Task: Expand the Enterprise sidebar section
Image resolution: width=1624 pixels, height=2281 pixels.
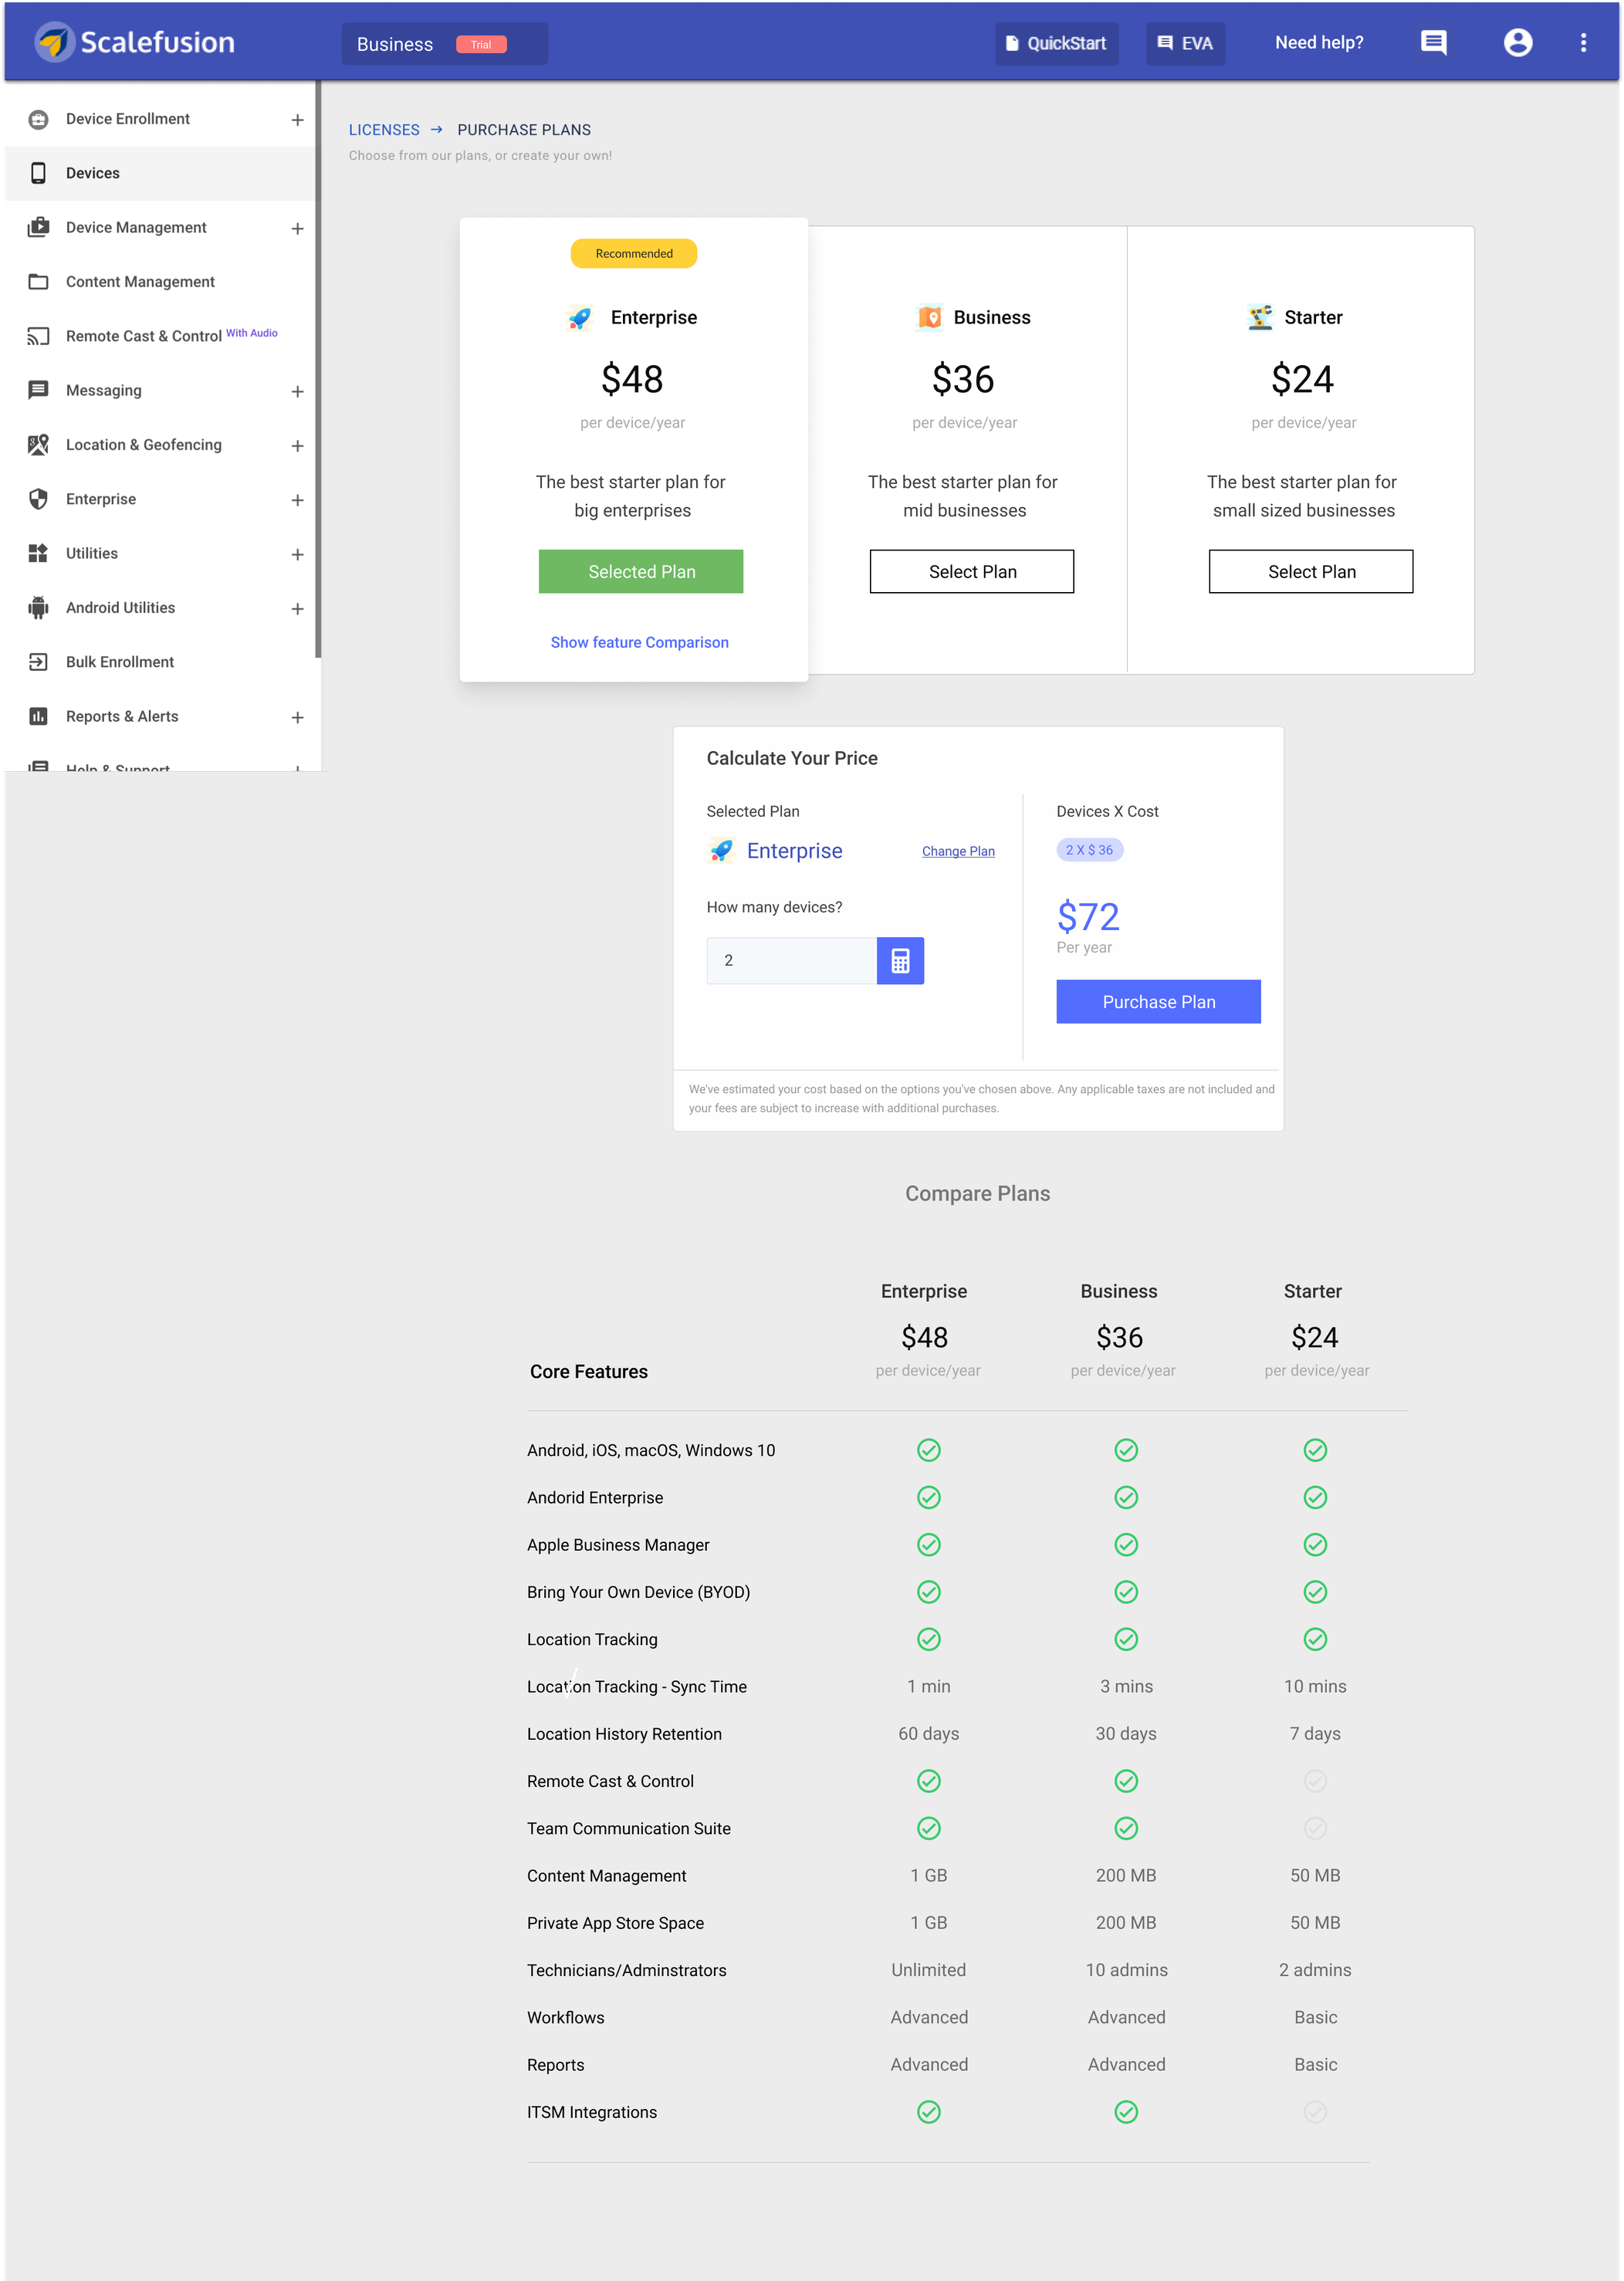Action: tap(297, 500)
